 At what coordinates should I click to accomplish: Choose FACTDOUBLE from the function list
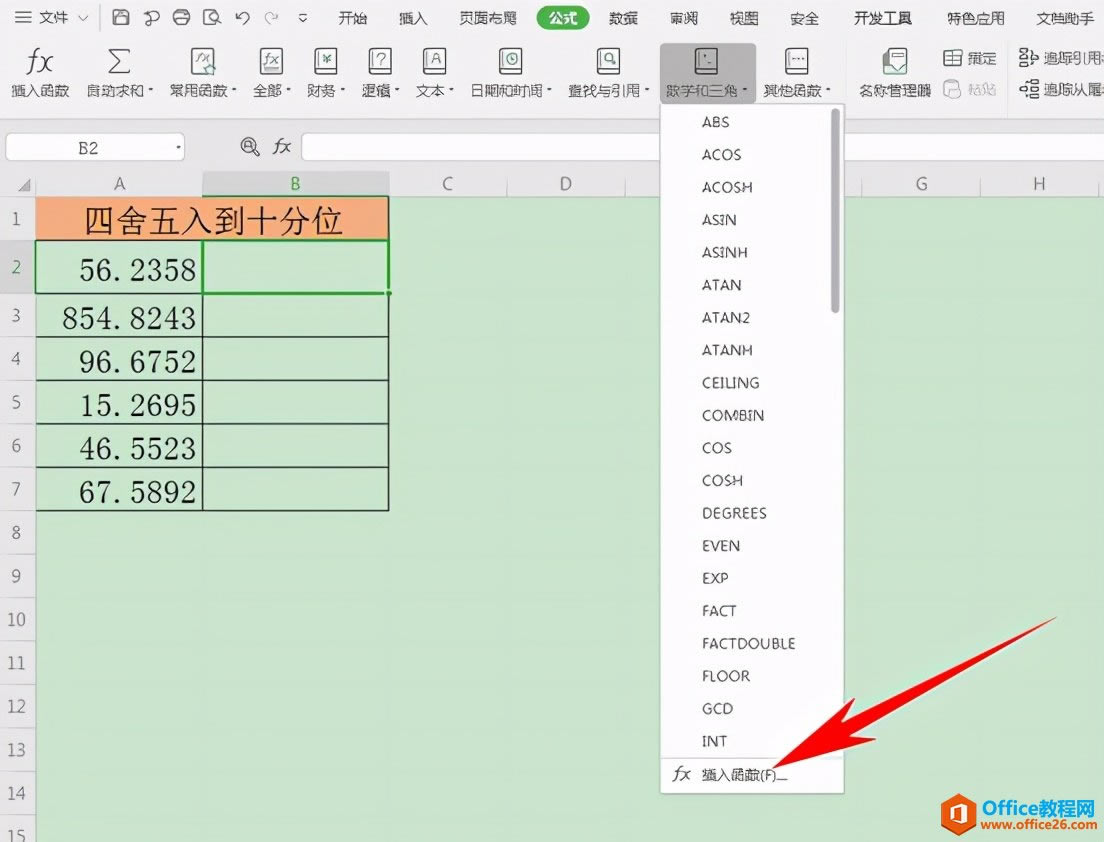tap(748, 643)
